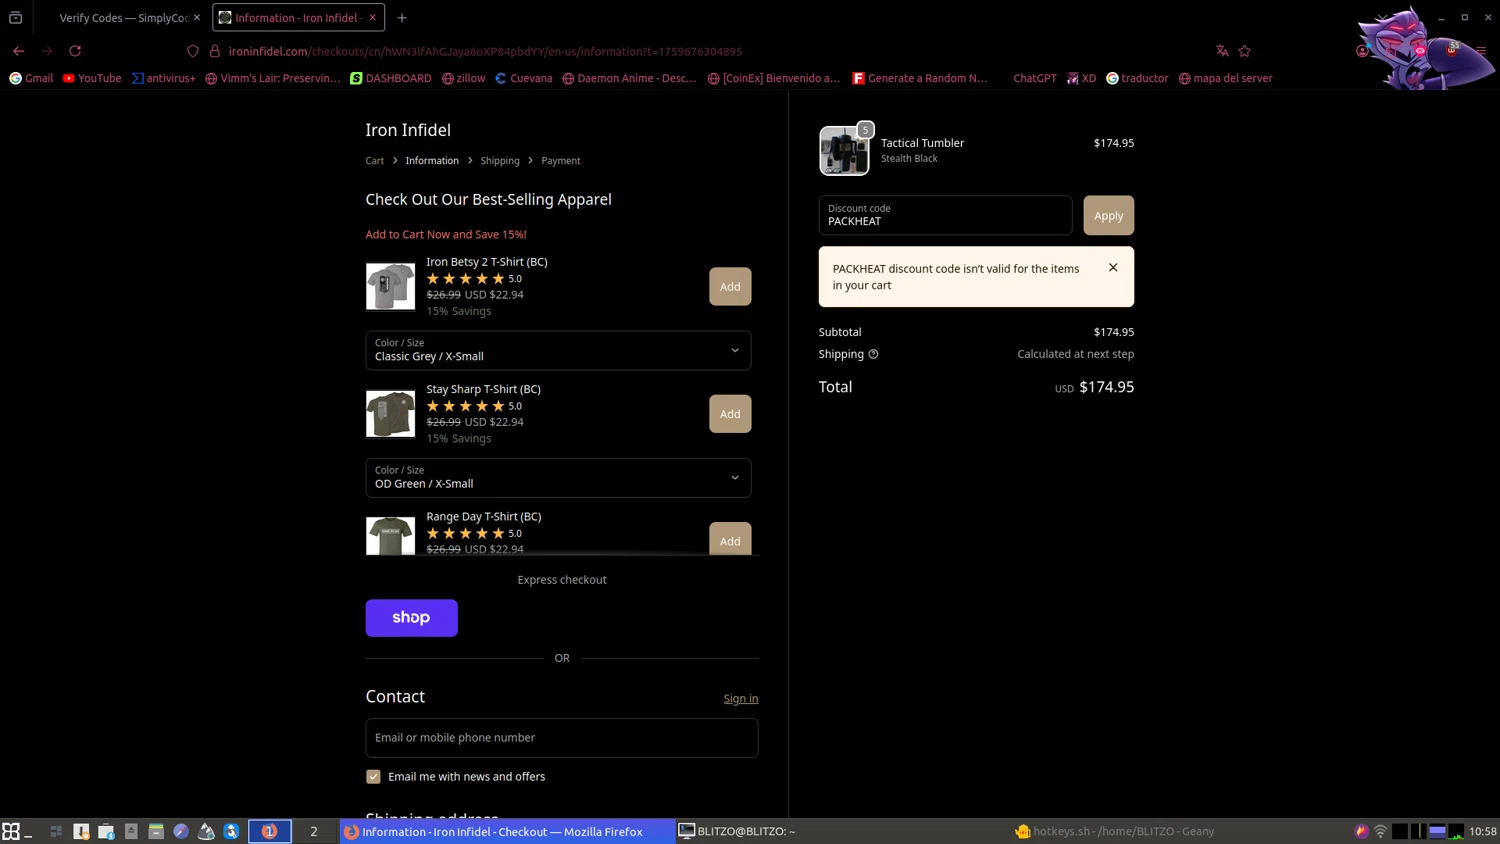Click the translate page icon
This screenshot has height=844, width=1500.
[1222, 51]
